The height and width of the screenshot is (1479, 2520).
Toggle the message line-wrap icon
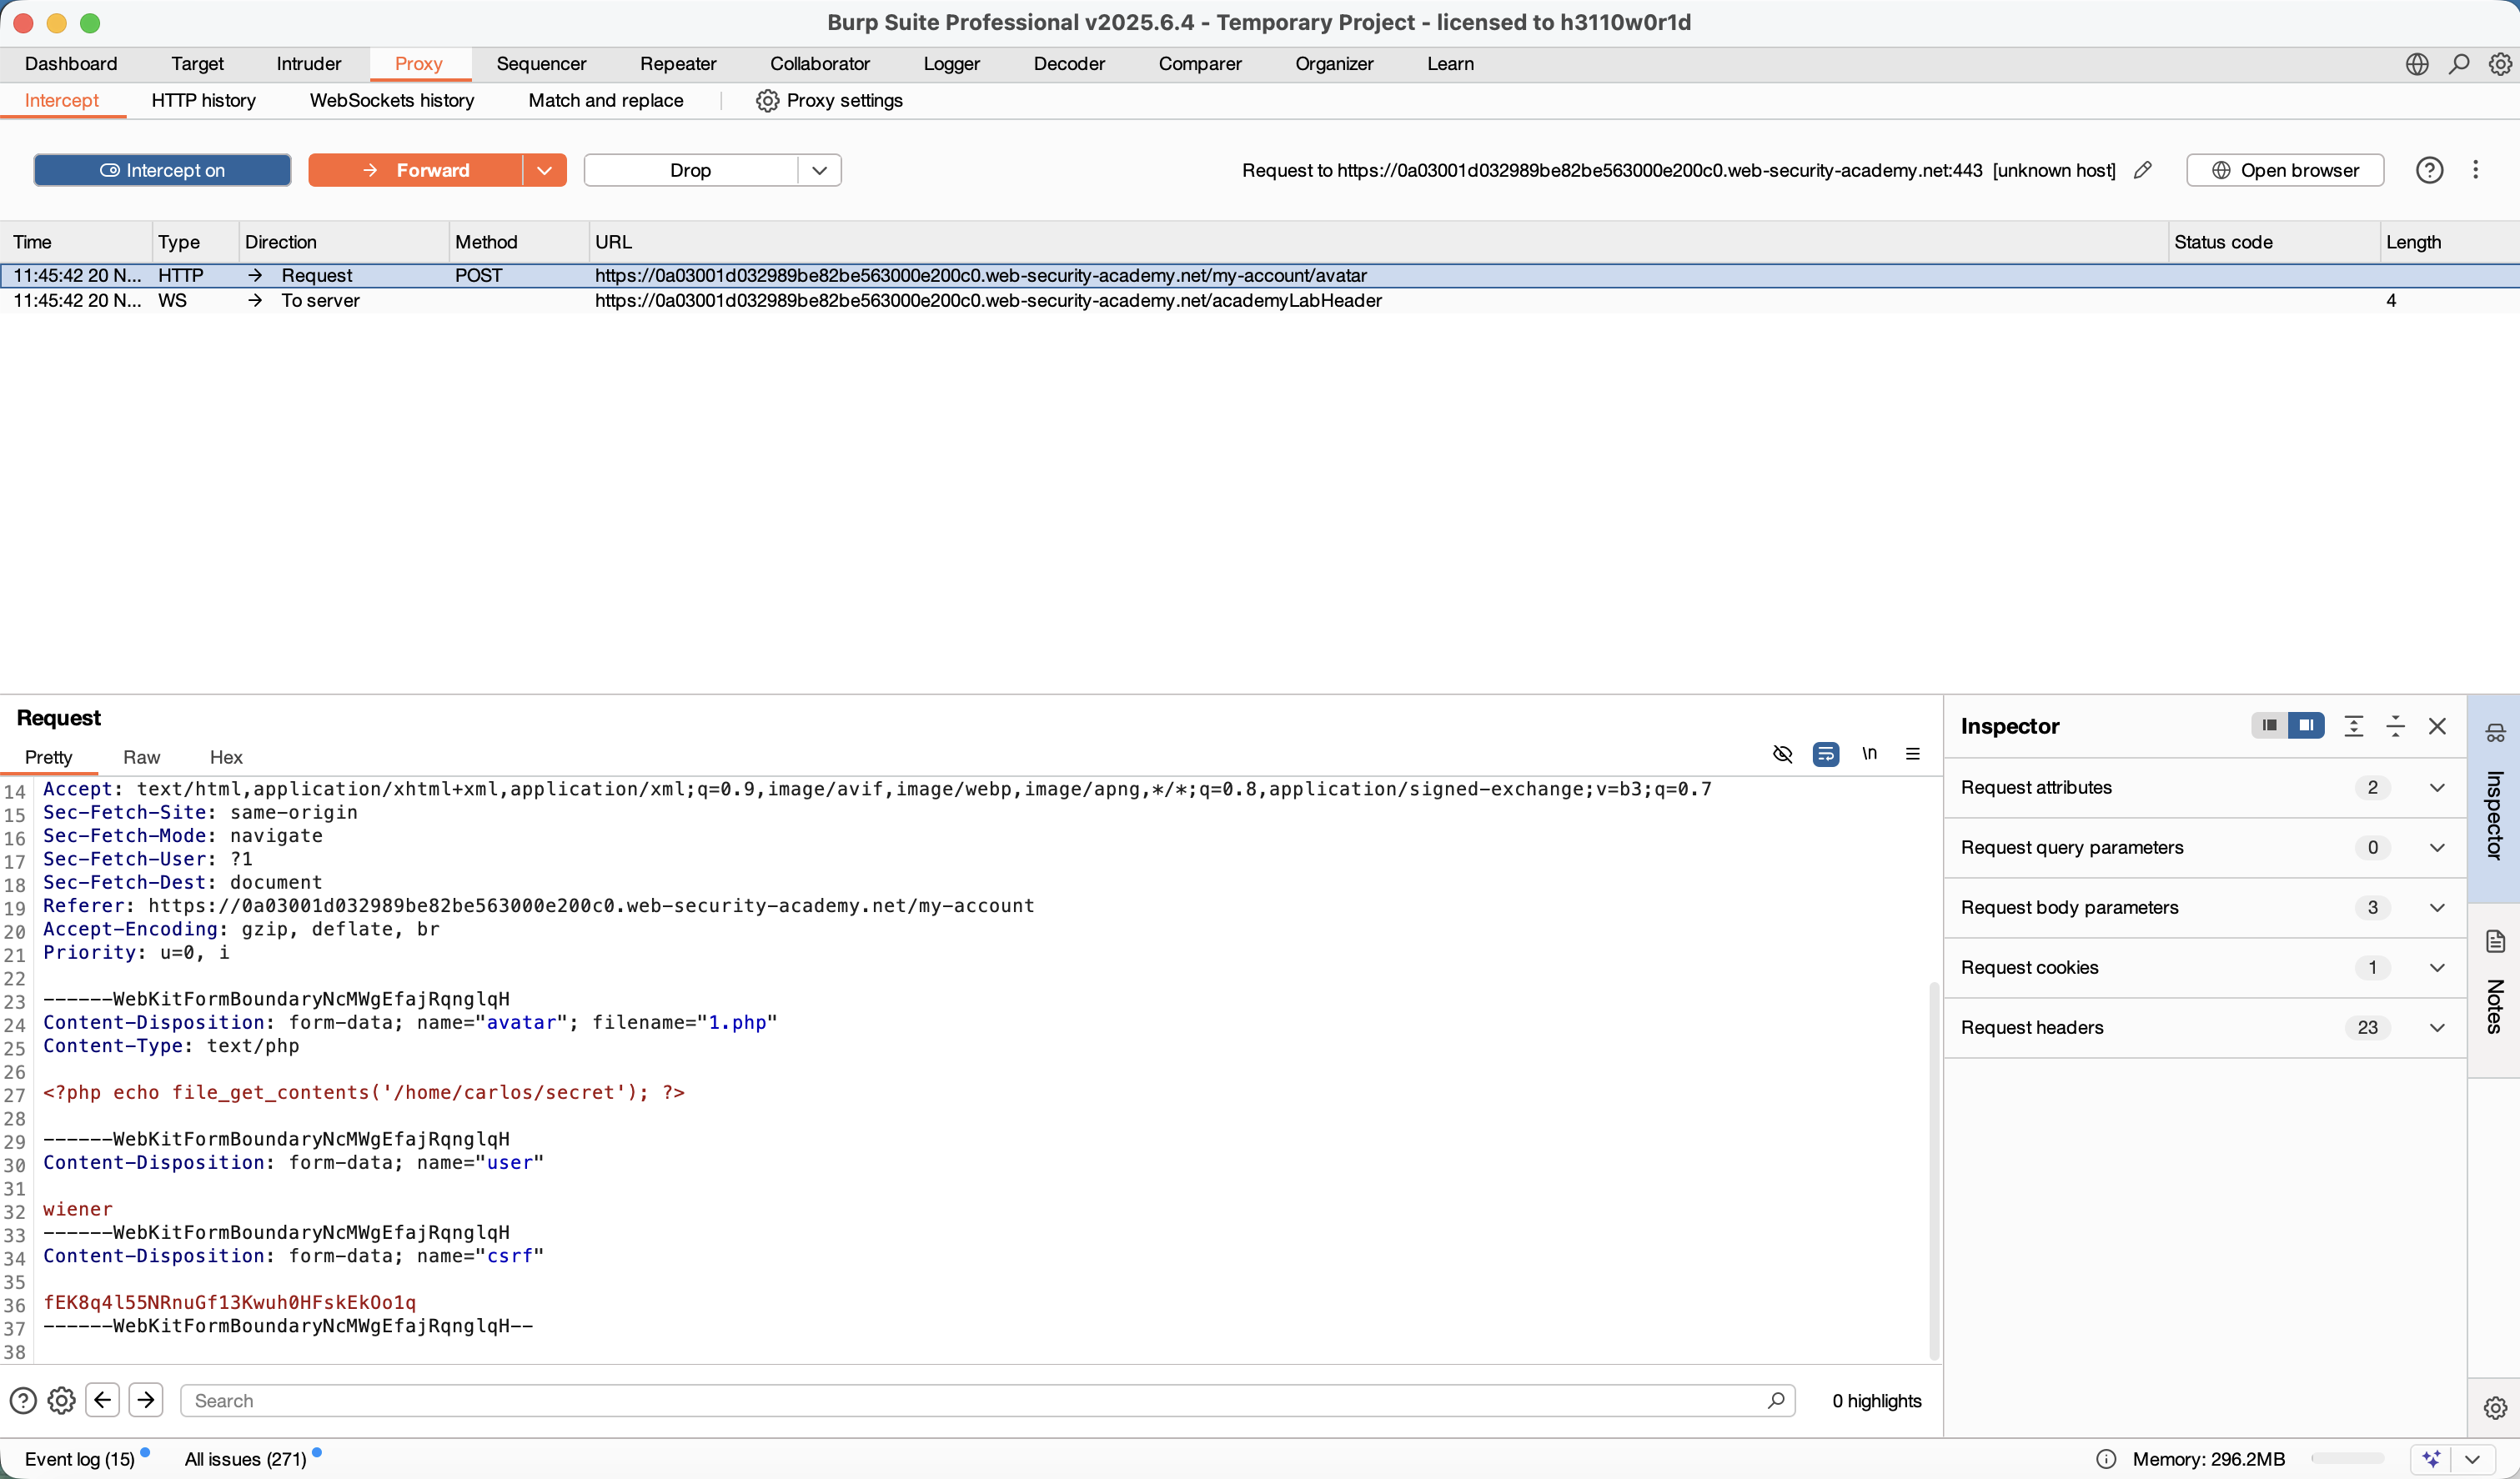[1825, 754]
